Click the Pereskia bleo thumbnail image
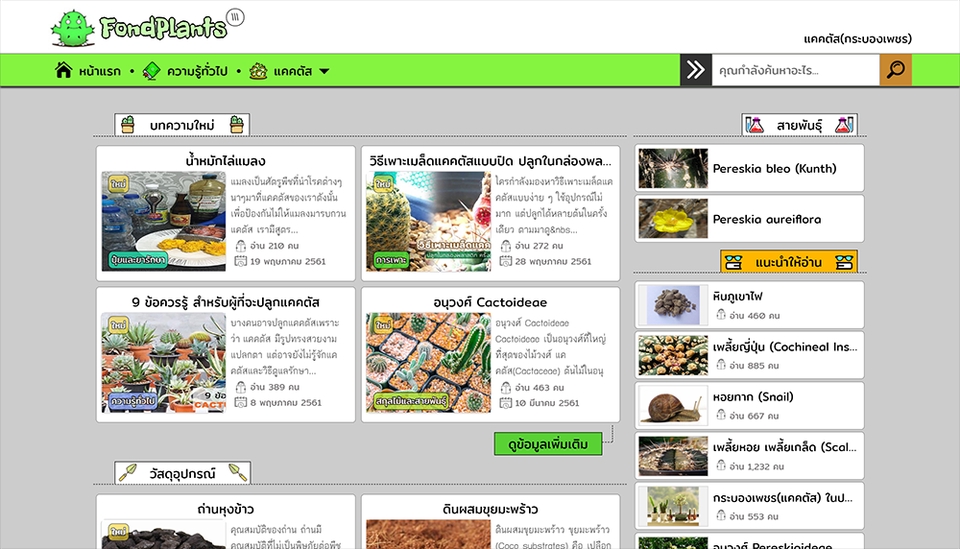Image resolution: width=960 pixels, height=549 pixels. point(673,168)
